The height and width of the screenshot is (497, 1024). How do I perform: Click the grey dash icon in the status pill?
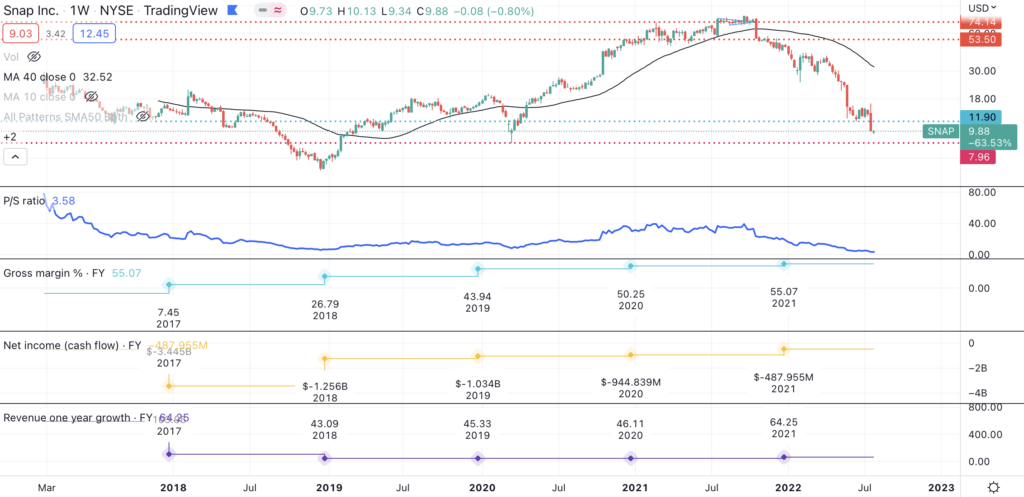(263, 11)
